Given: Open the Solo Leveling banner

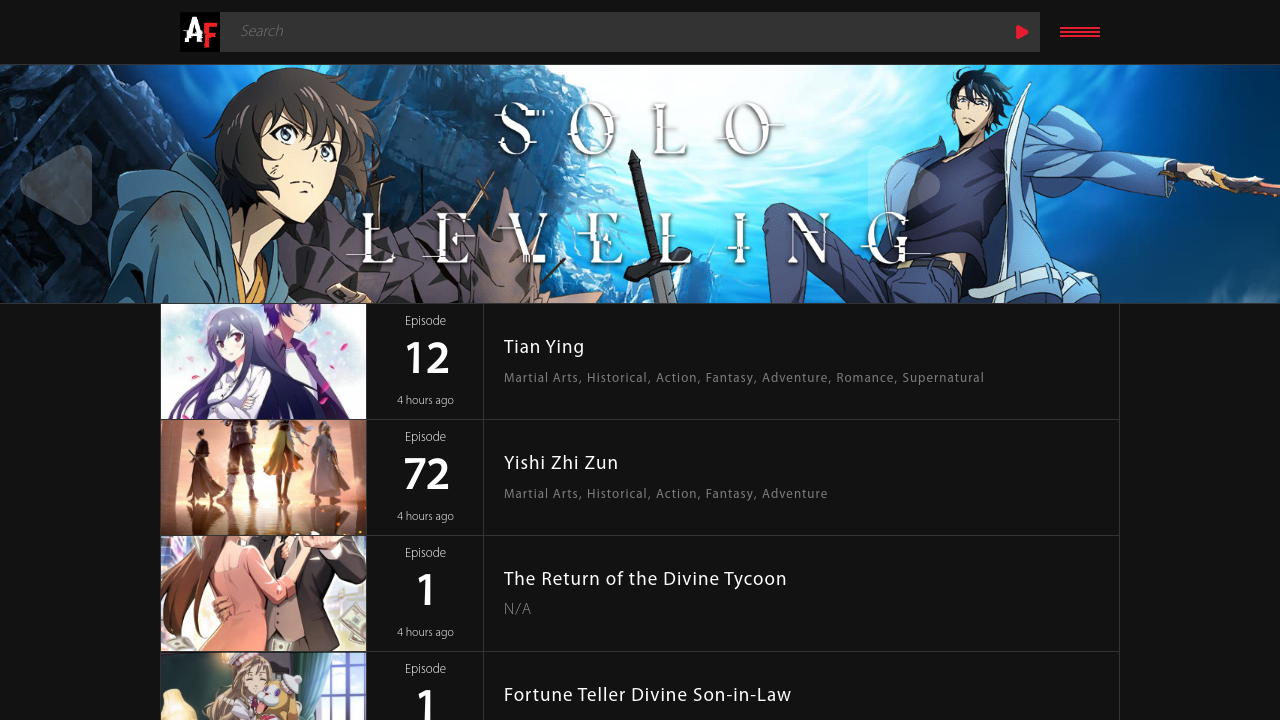Looking at the screenshot, I should [x=640, y=184].
